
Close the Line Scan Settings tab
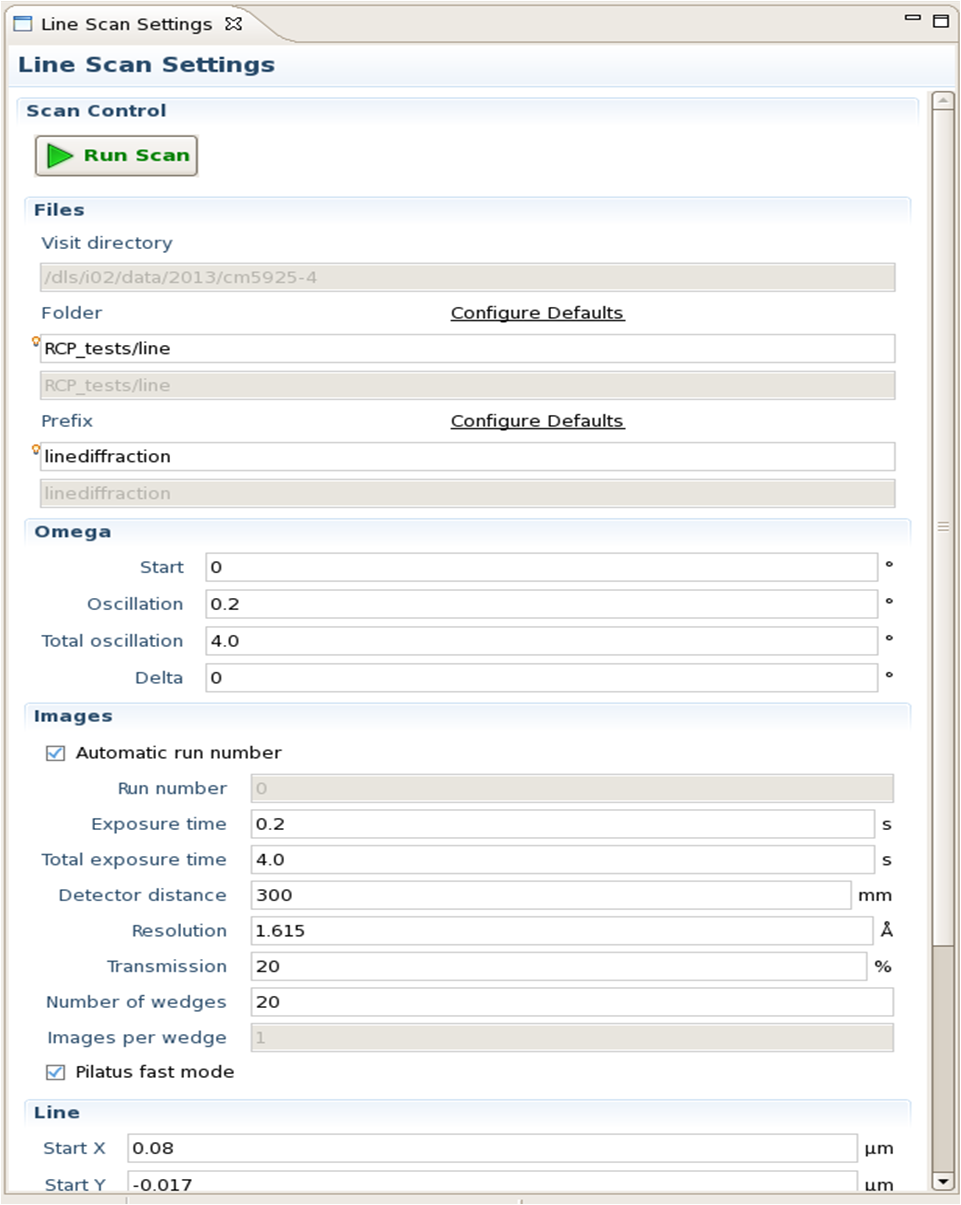[234, 24]
